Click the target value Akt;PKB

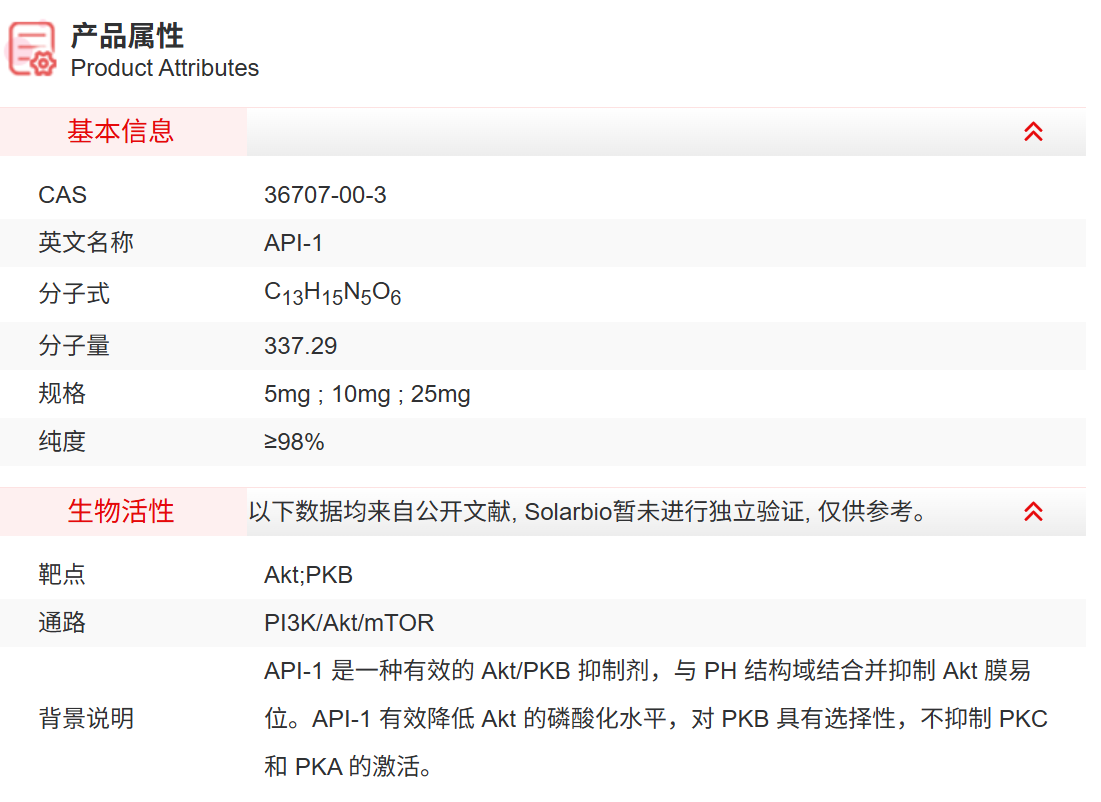coord(308,575)
